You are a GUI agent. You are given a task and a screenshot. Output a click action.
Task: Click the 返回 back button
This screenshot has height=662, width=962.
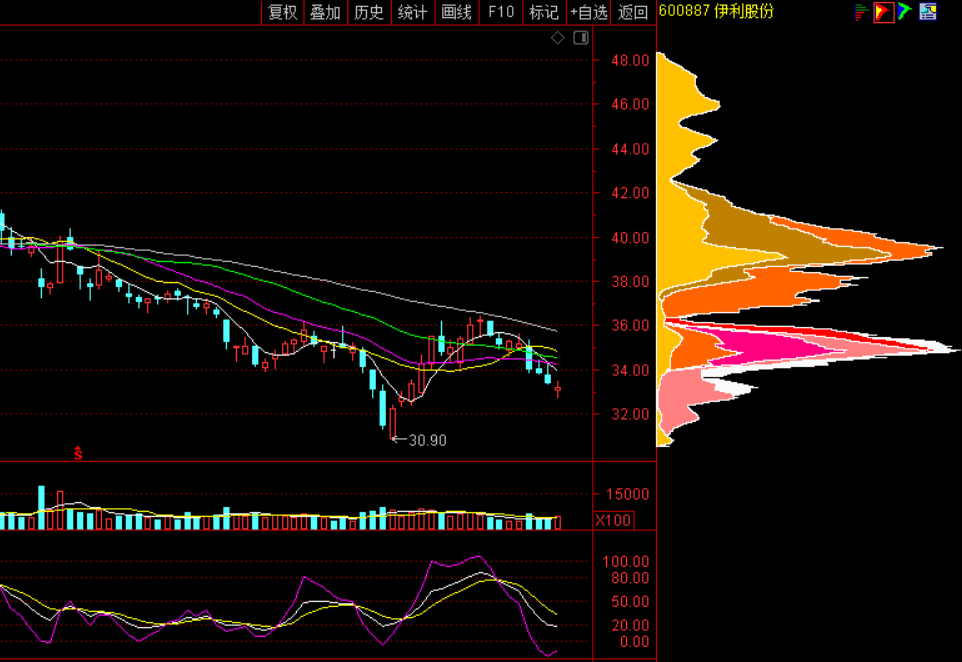click(633, 12)
